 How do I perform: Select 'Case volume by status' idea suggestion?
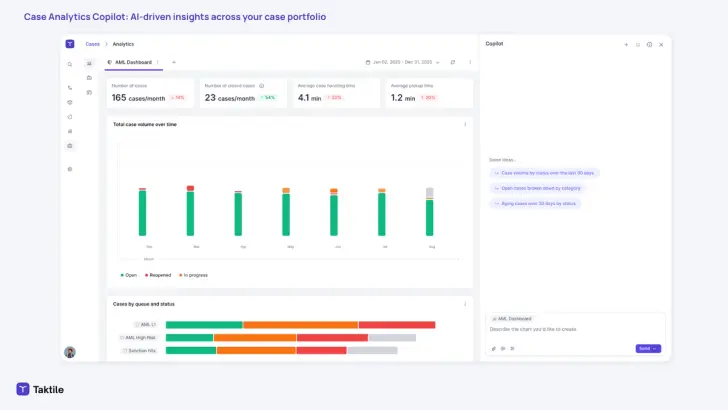pyautogui.click(x=544, y=173)
